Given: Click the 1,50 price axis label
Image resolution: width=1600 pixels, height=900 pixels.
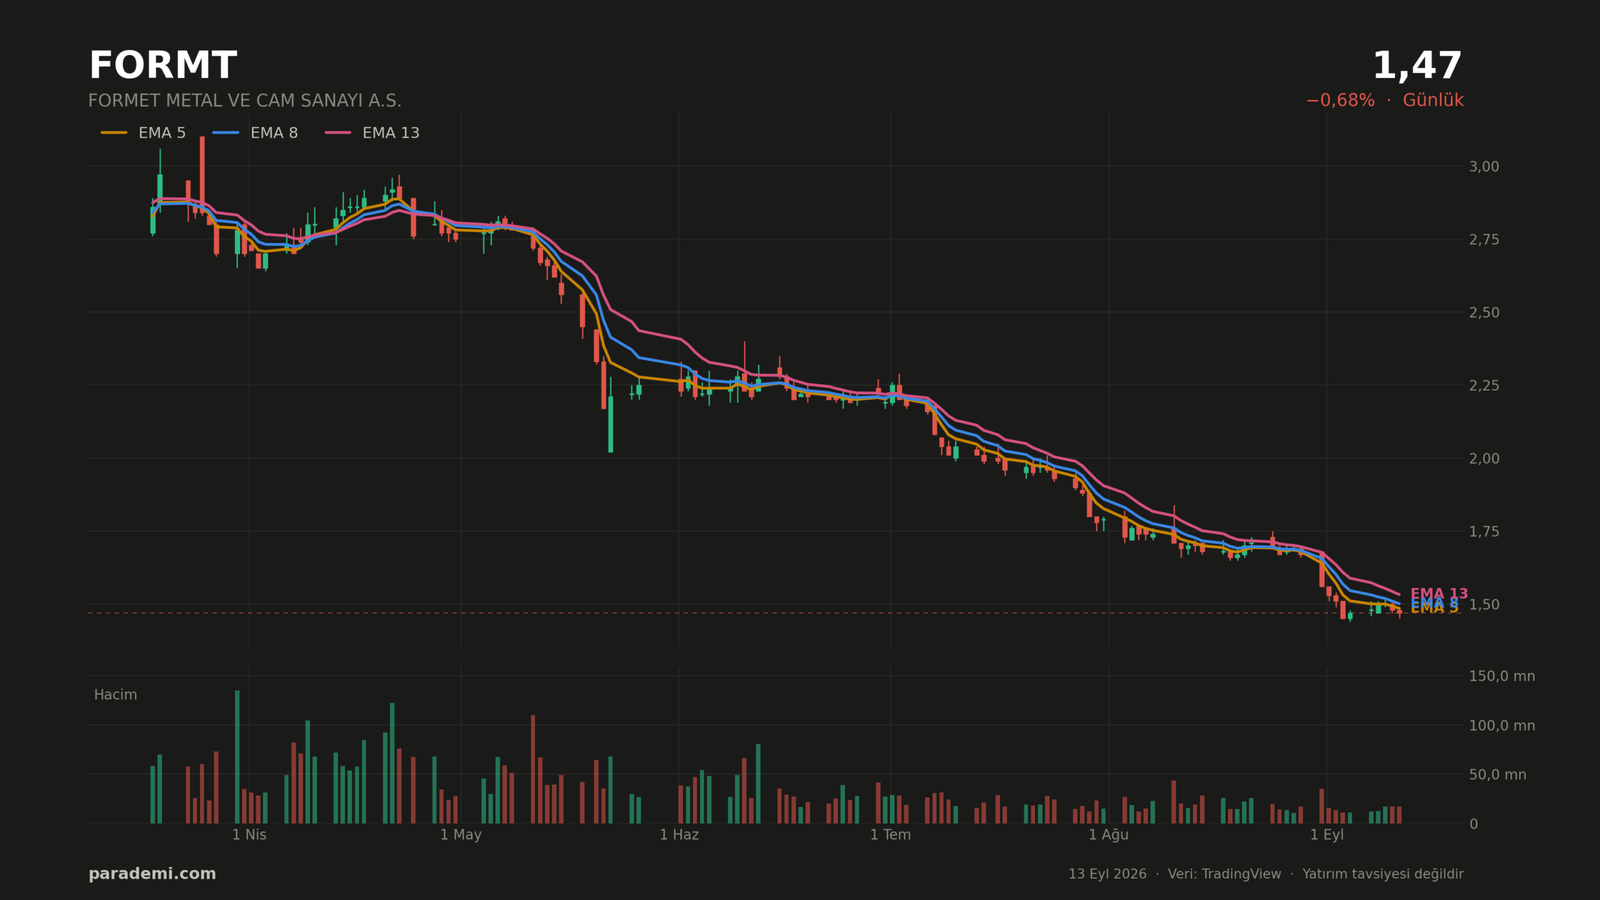Looking at the screenshot, I should click(x=1484, y=604).
